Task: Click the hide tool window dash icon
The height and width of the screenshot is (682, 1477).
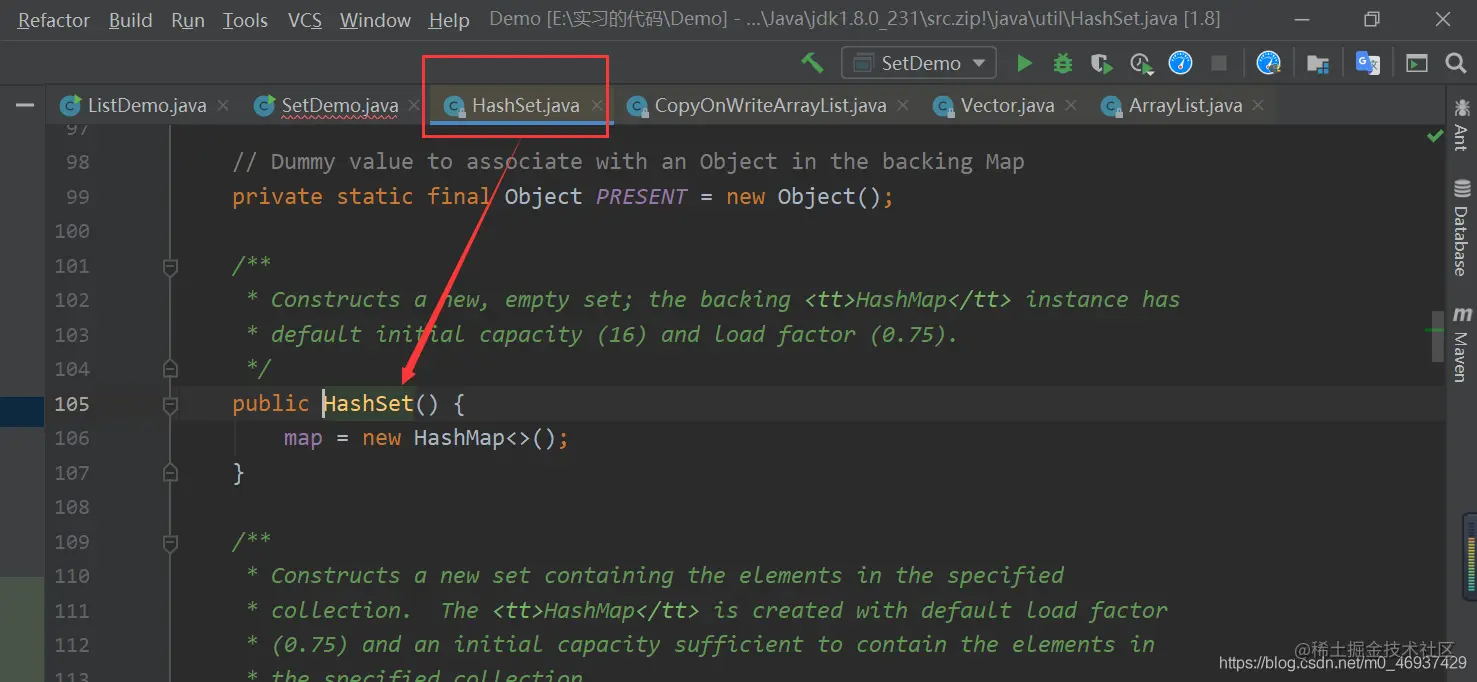Action: [x=25, y=104]
